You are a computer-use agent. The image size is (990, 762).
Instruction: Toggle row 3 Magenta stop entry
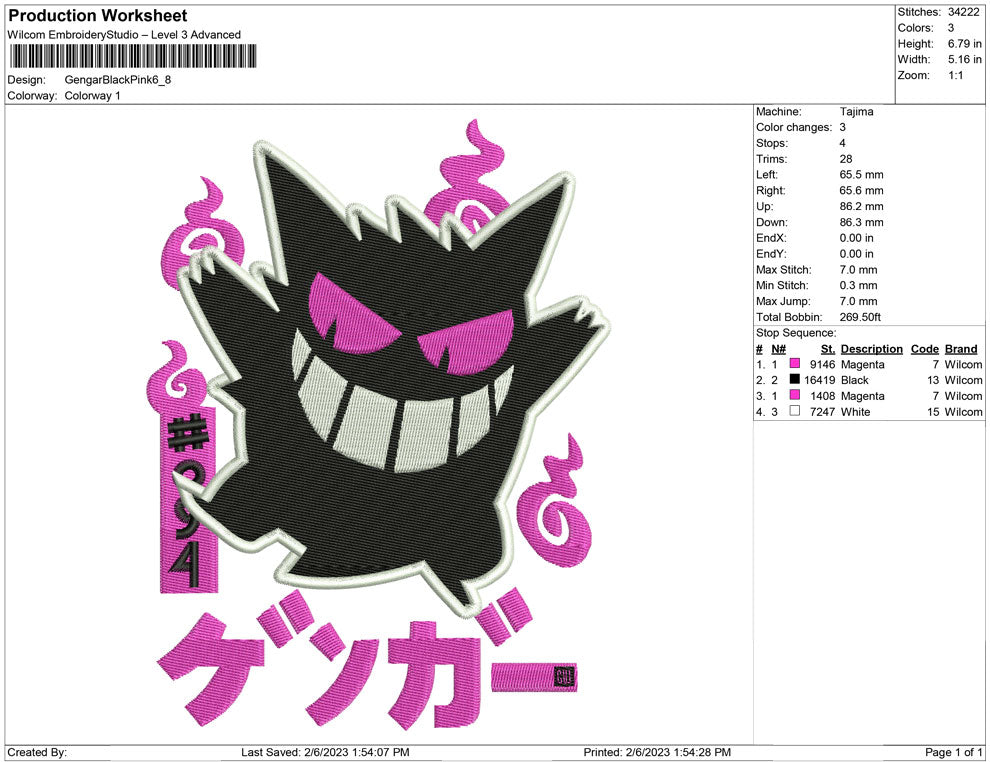[795, 396]
